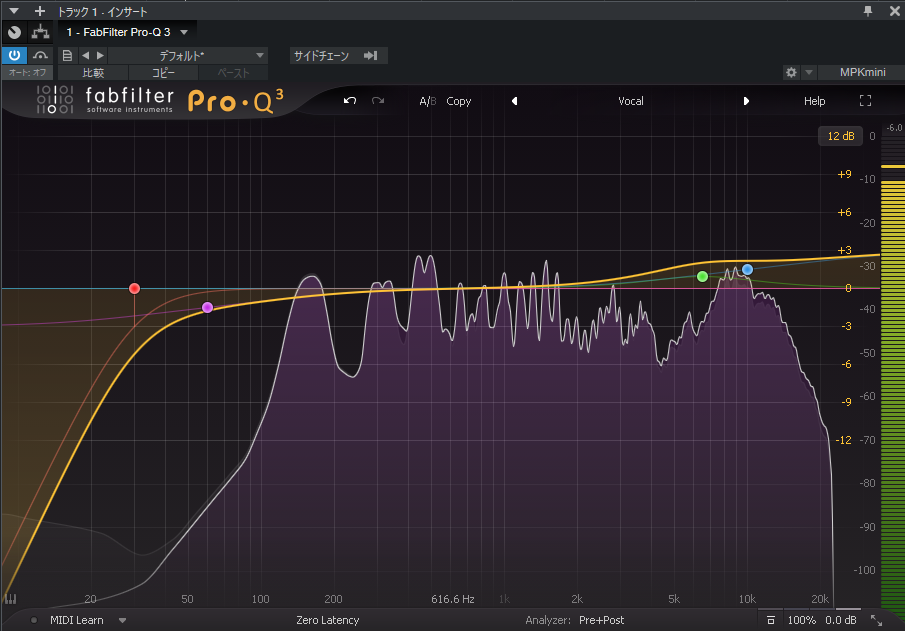Toggle the MIDI Learn indicator dot
Viewport: 905px width, 631px height.
coord(34,620)
